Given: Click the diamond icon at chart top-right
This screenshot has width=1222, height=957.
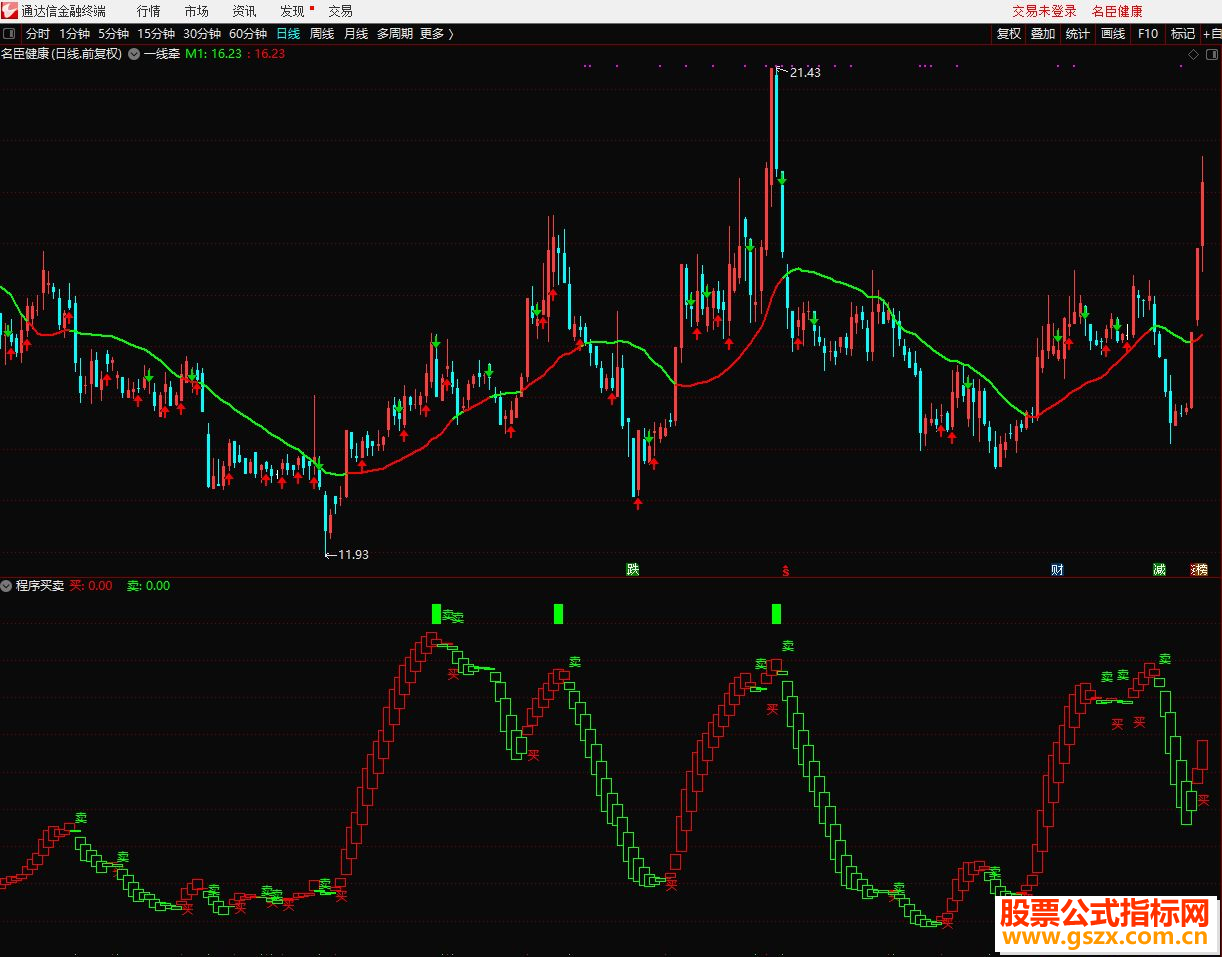Looking at the screenshot, I should coord(1192,54).
